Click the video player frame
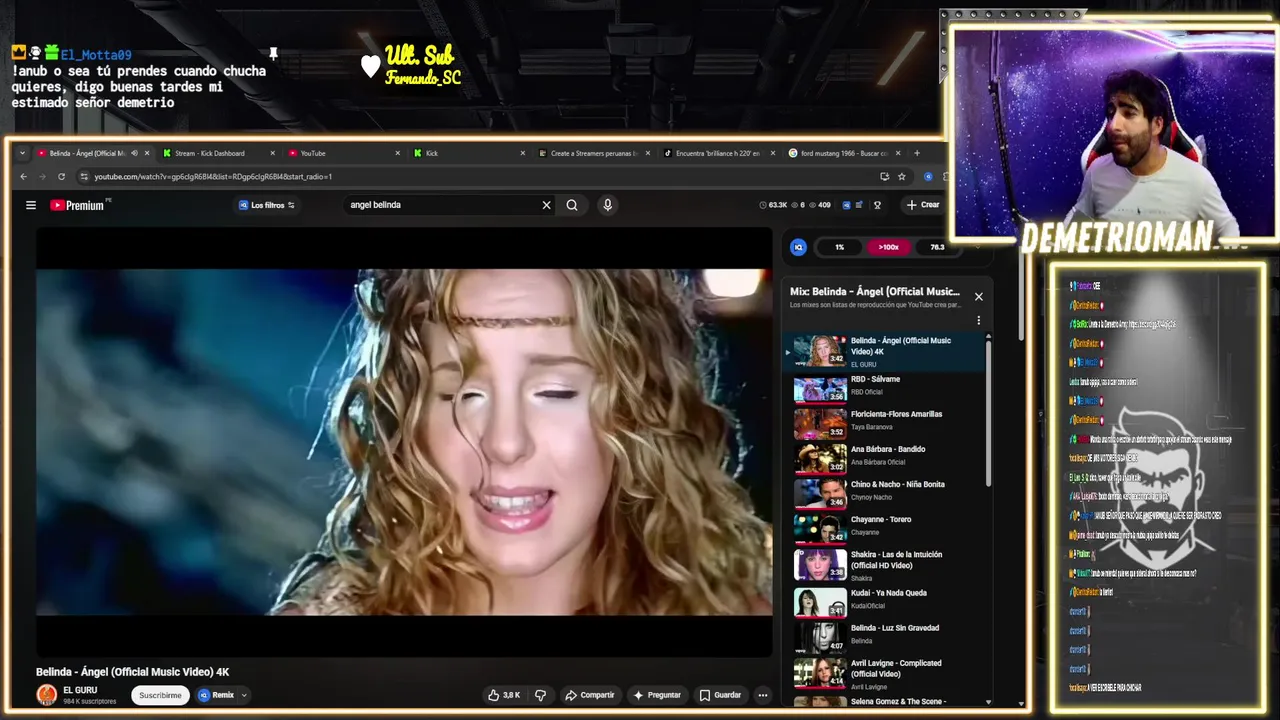1280x720 pixels. [404, 442]
